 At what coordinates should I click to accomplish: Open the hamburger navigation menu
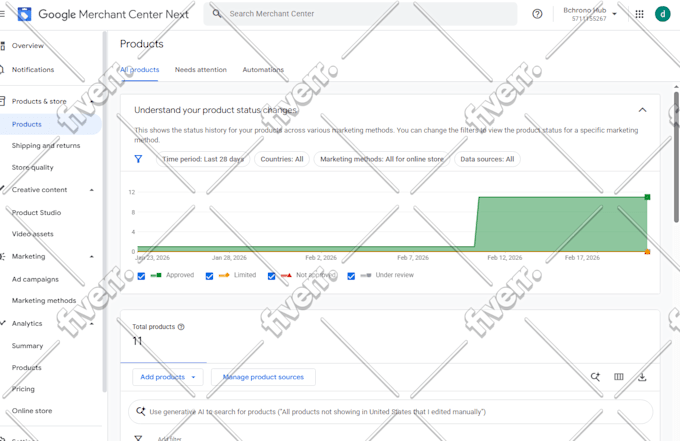point(2,14)
